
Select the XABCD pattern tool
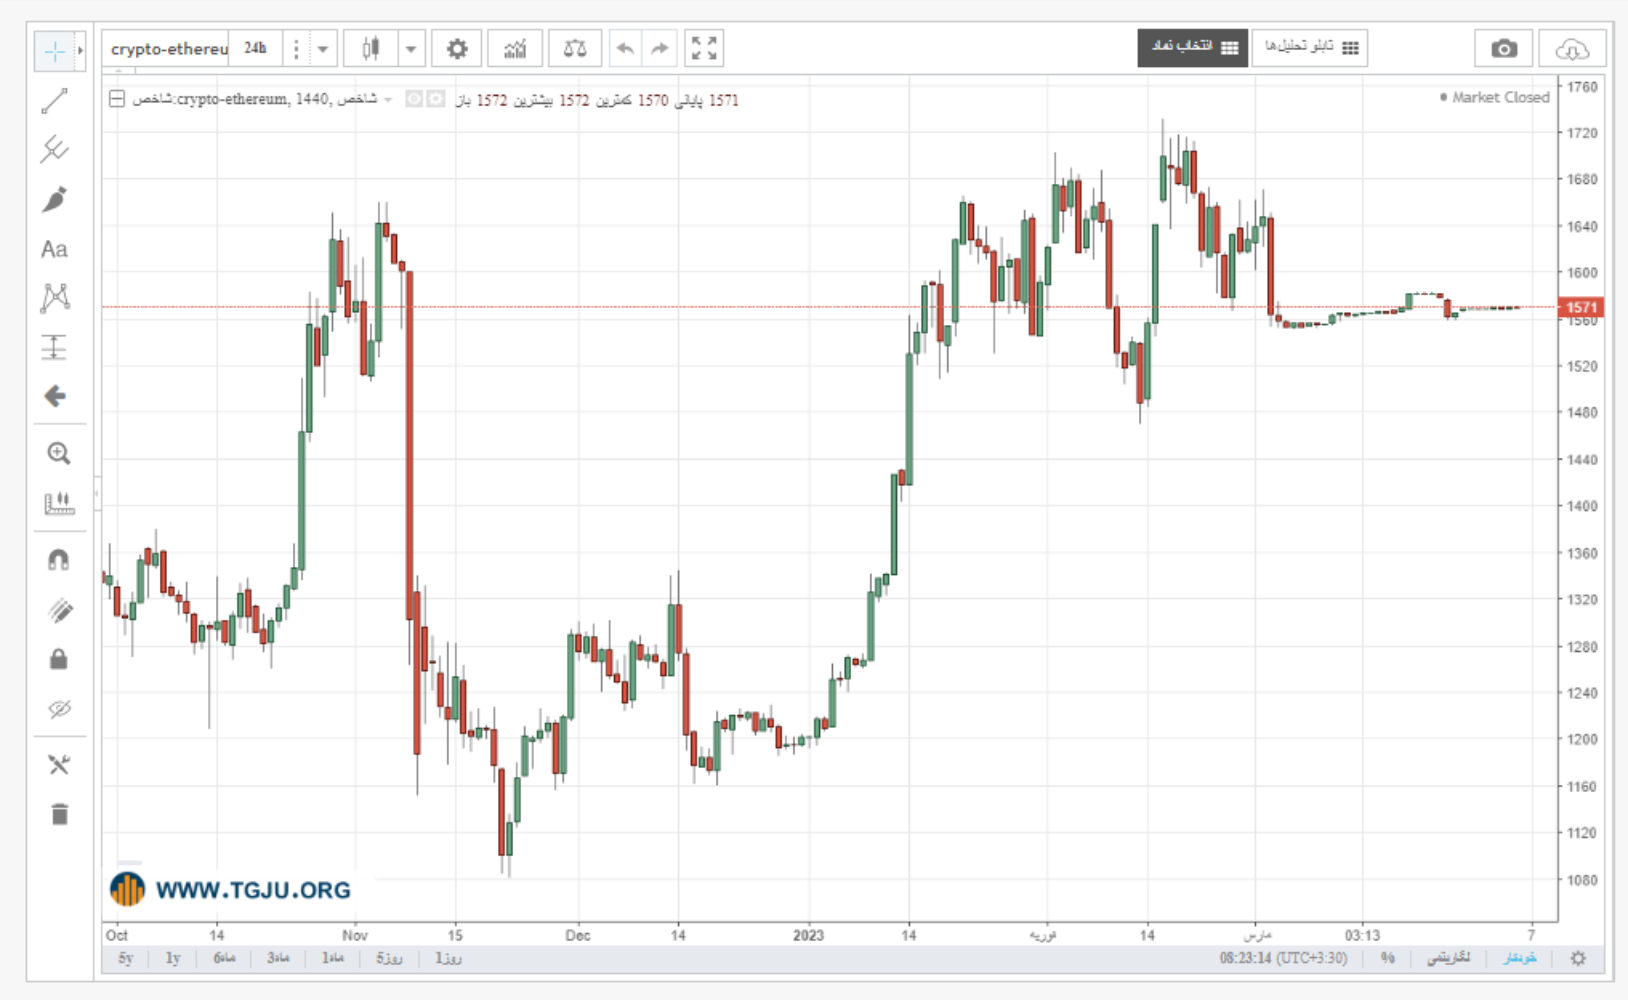55,298
